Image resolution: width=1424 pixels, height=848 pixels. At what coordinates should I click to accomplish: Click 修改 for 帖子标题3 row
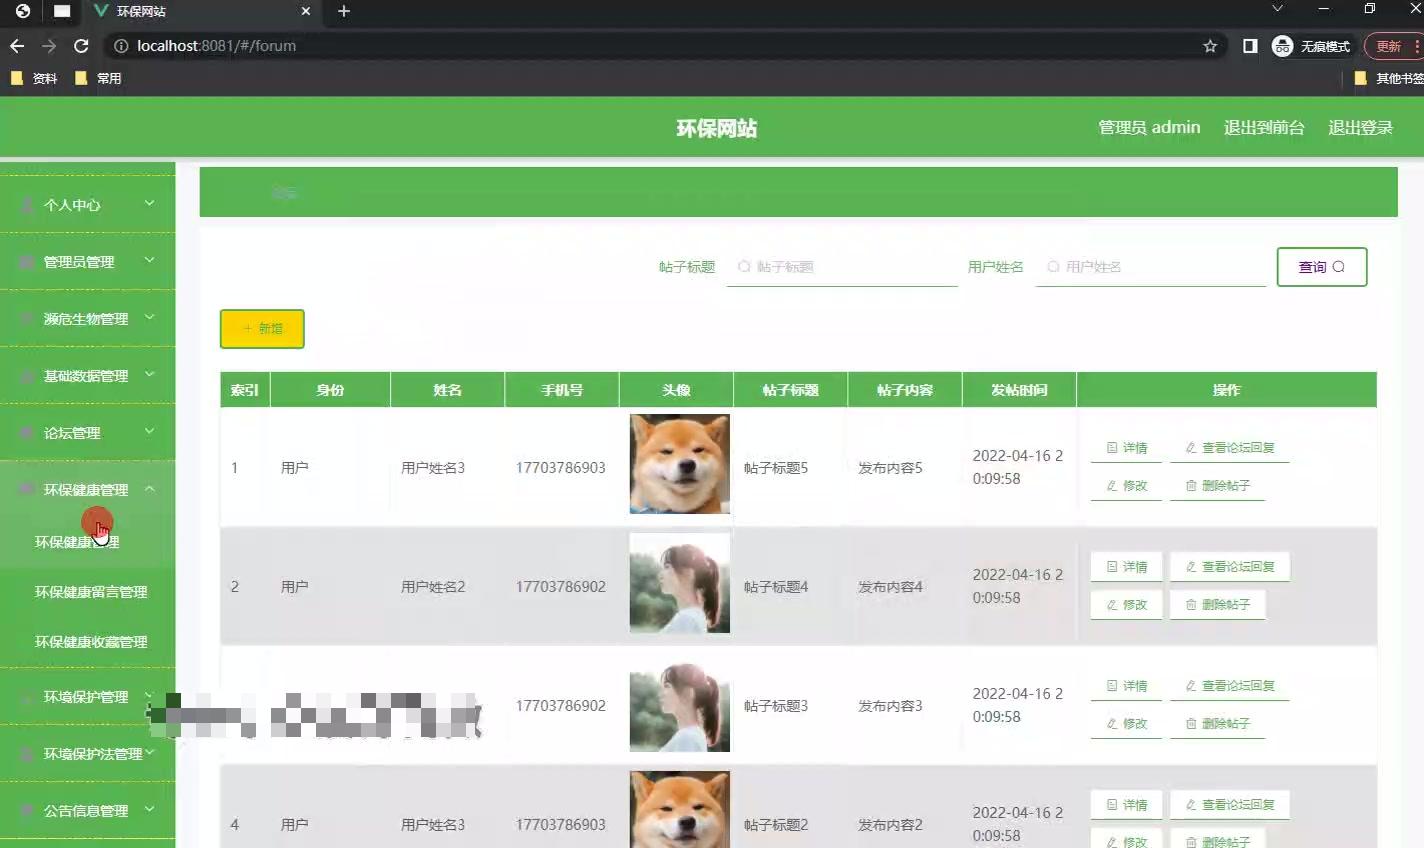click(x=1126, y=724)
